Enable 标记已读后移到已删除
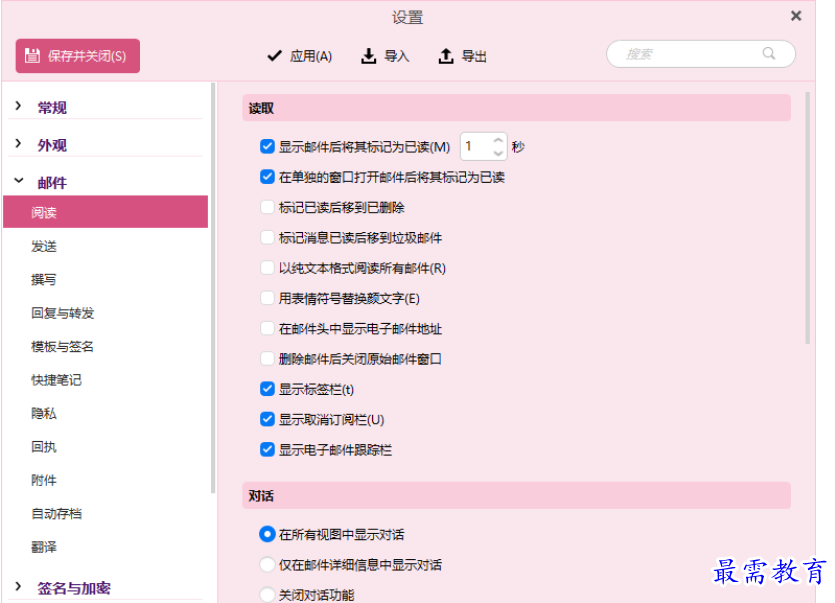This screenshot has height=603, width=835. point(267,207)
